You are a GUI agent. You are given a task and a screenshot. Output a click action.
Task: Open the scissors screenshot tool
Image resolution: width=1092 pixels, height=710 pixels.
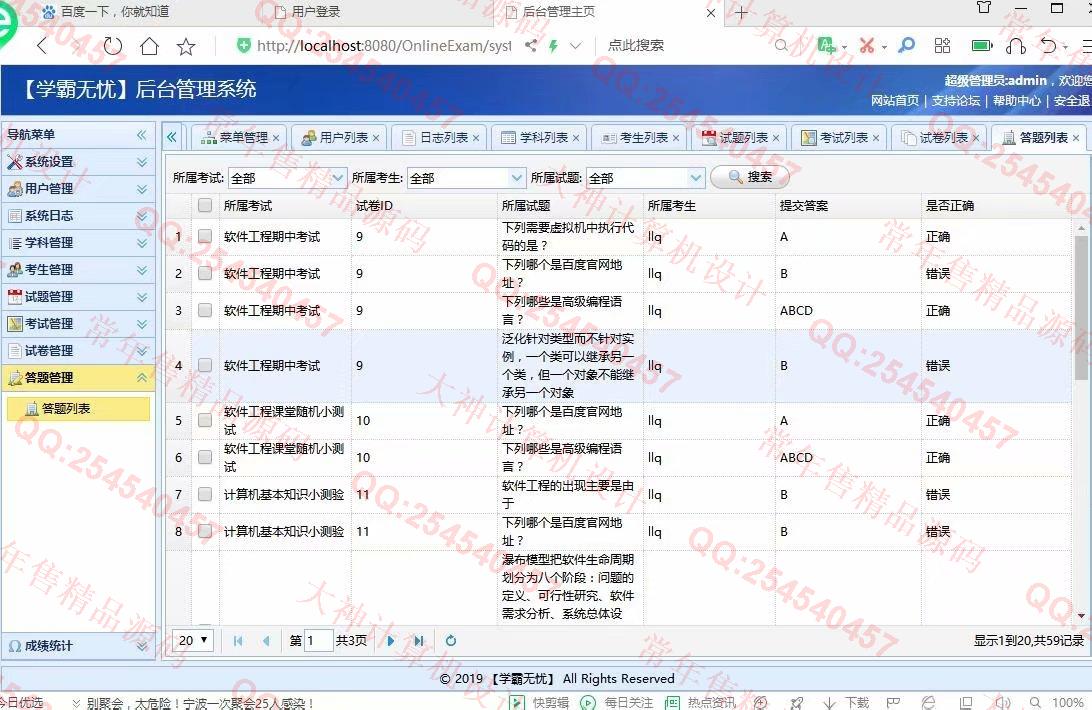pyautogui.click(x=866, y=46)
